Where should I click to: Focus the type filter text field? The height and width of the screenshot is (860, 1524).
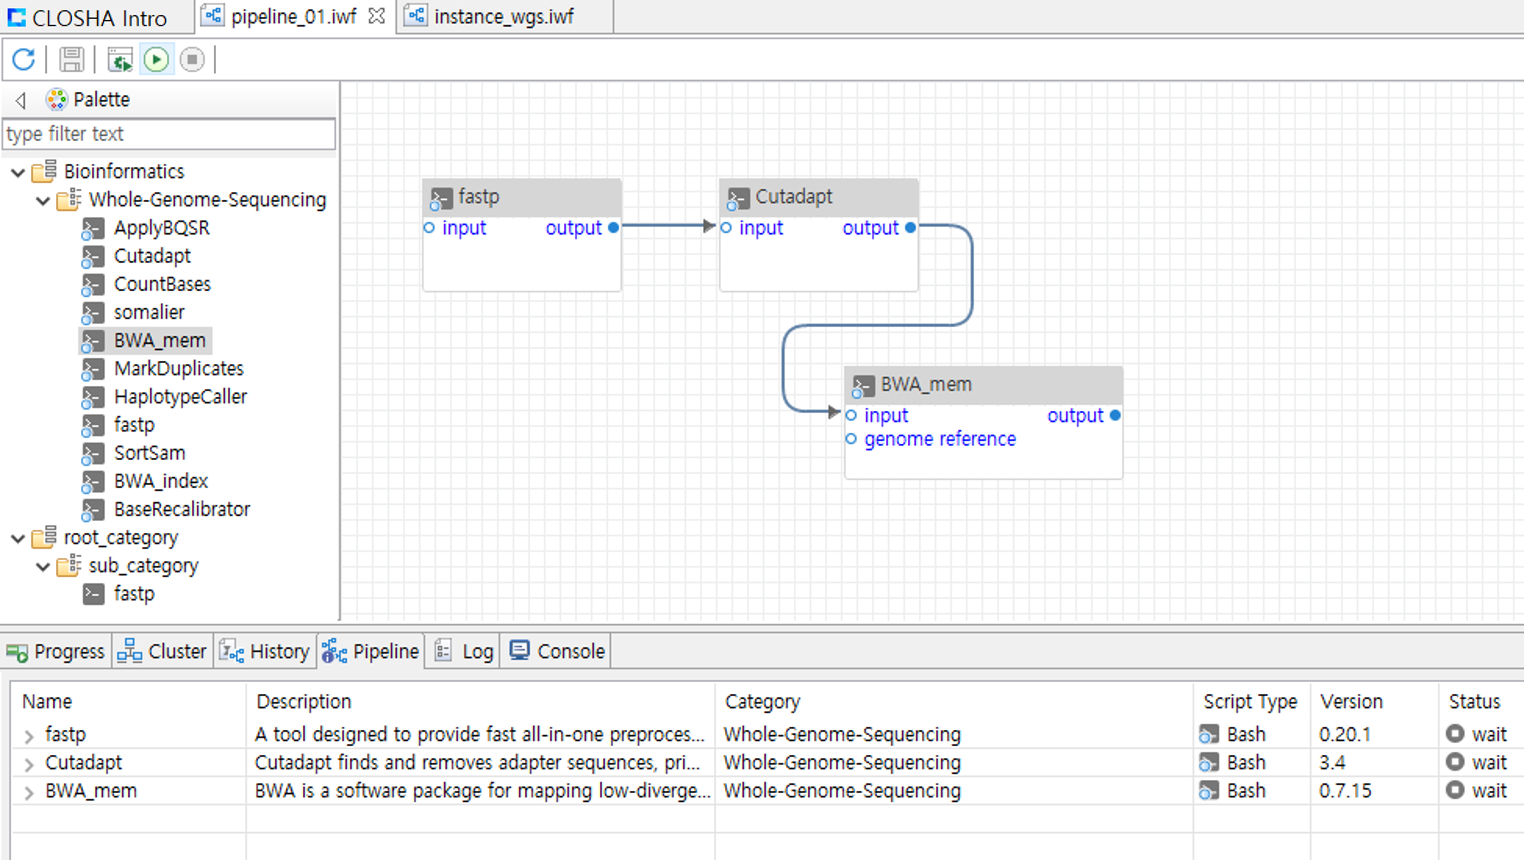(x=169, y=134)
